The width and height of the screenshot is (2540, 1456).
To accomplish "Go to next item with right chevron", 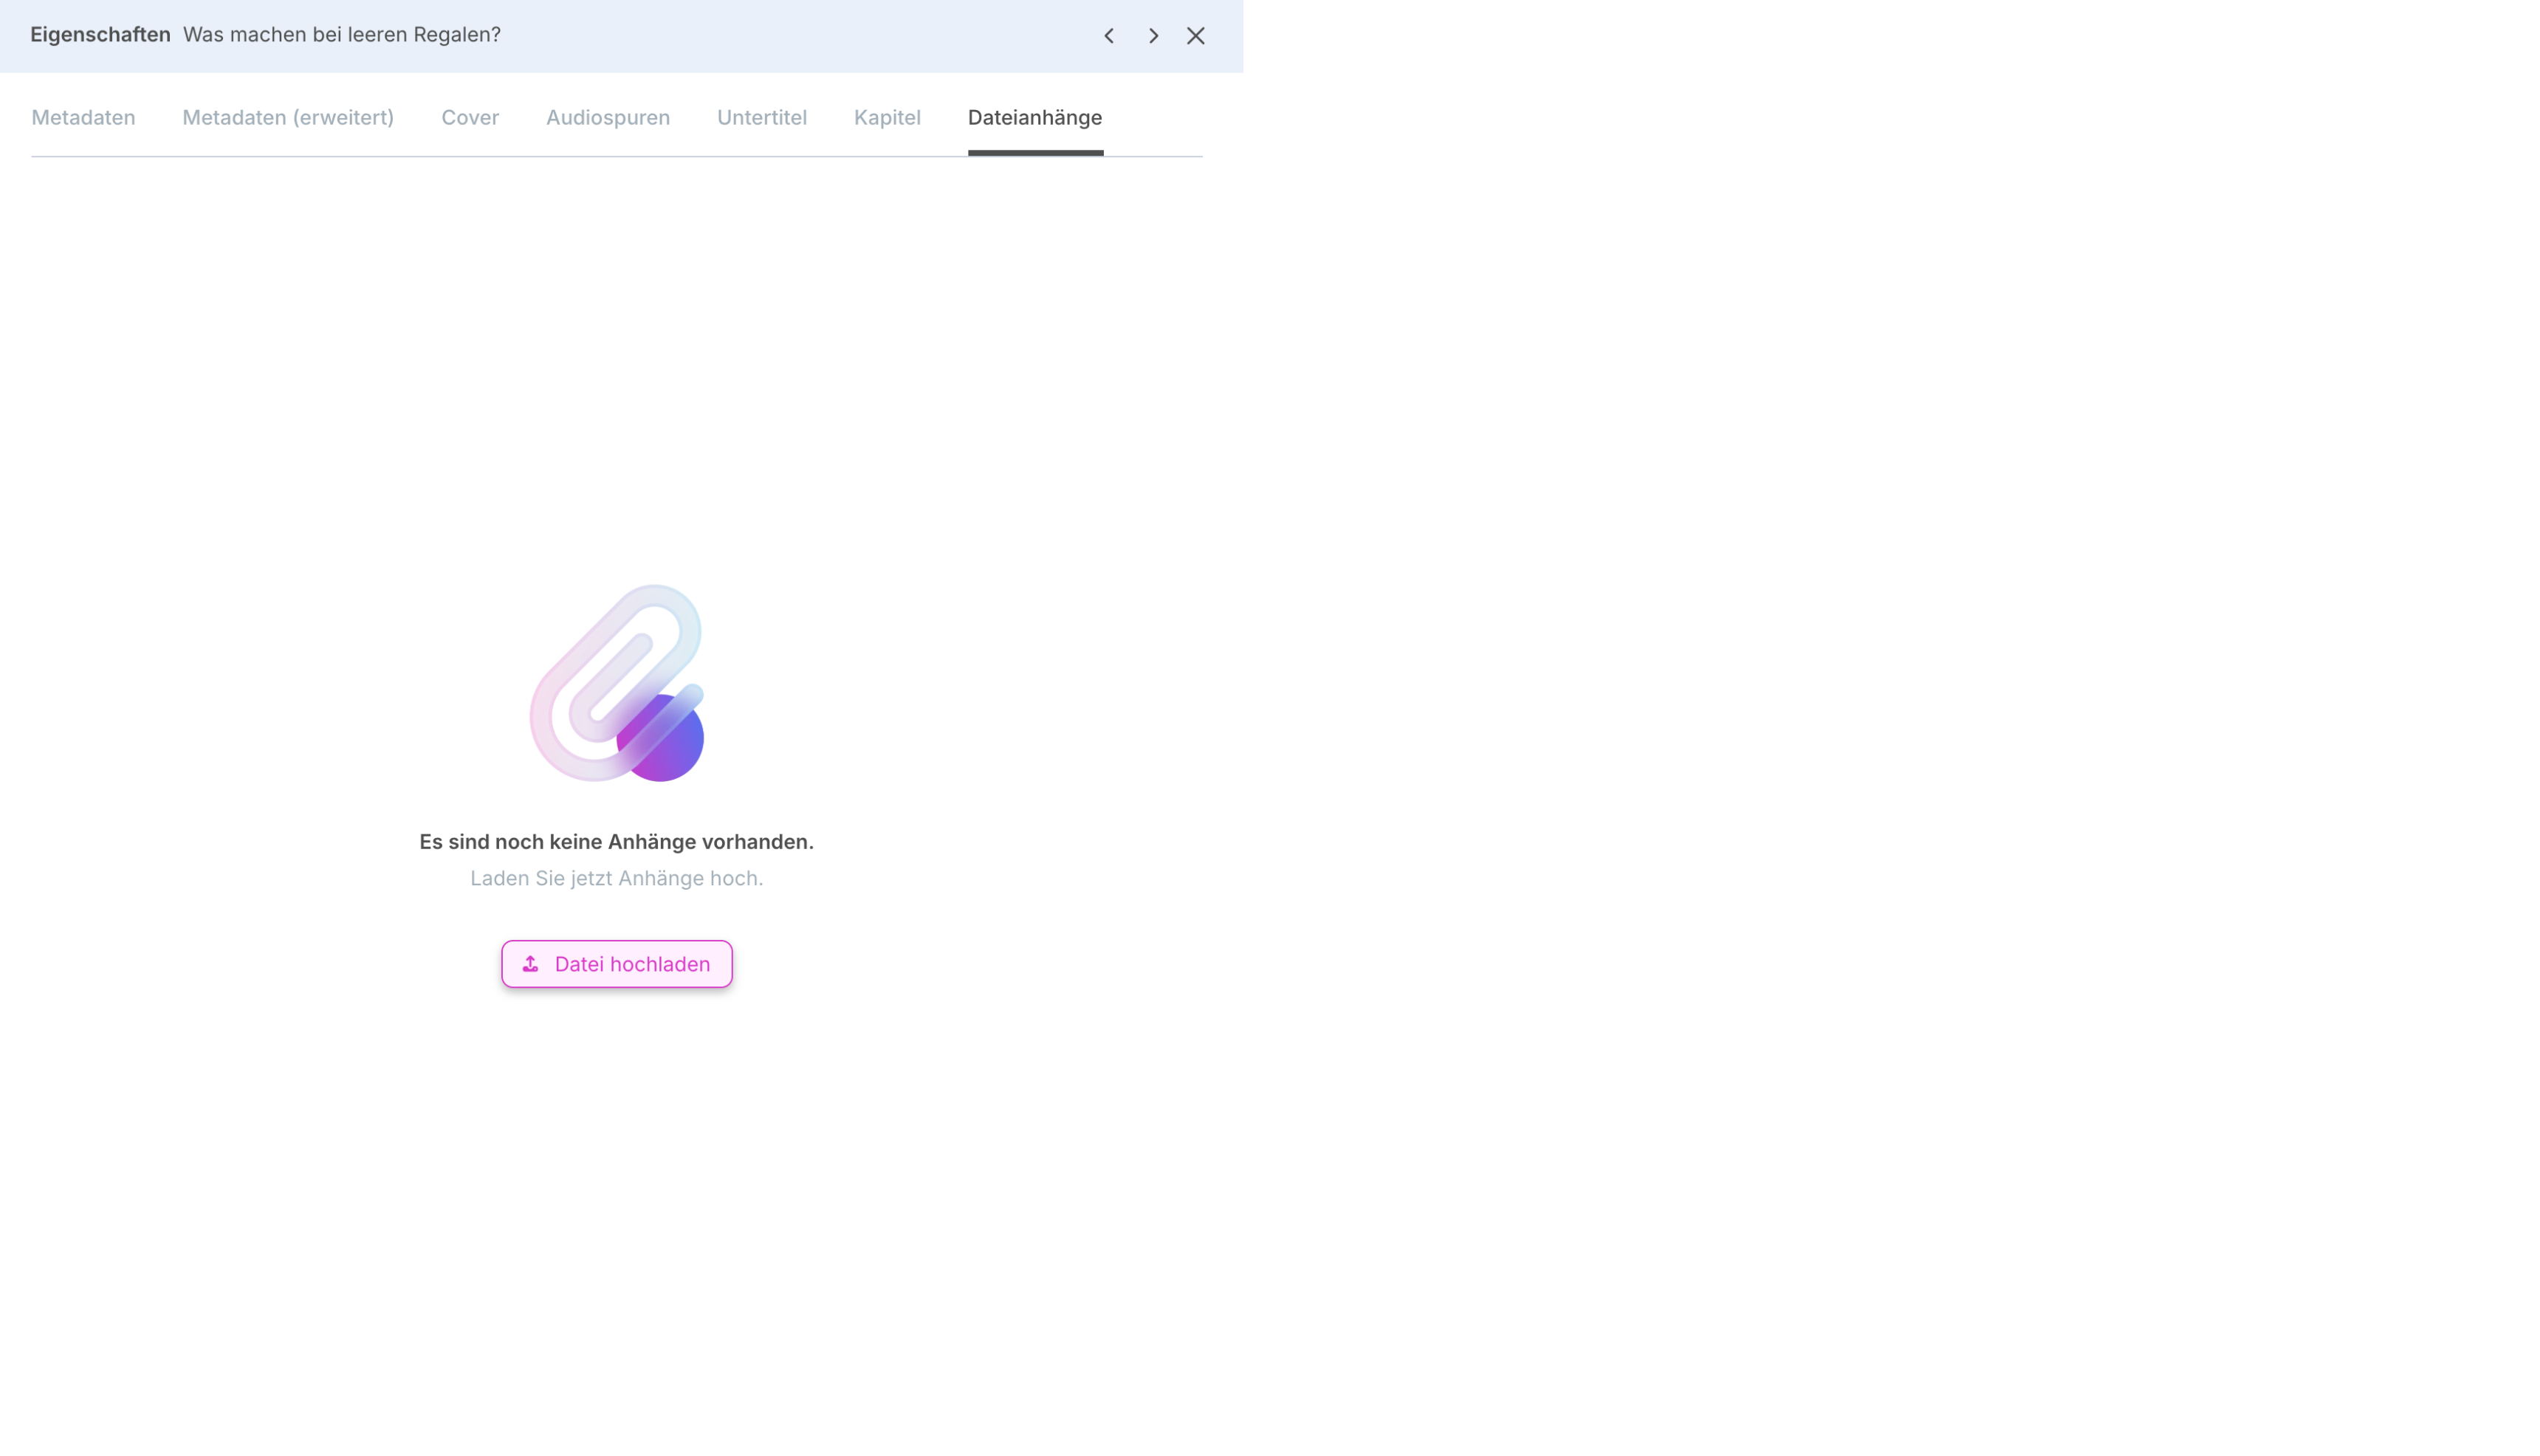I will point(1153,36).
